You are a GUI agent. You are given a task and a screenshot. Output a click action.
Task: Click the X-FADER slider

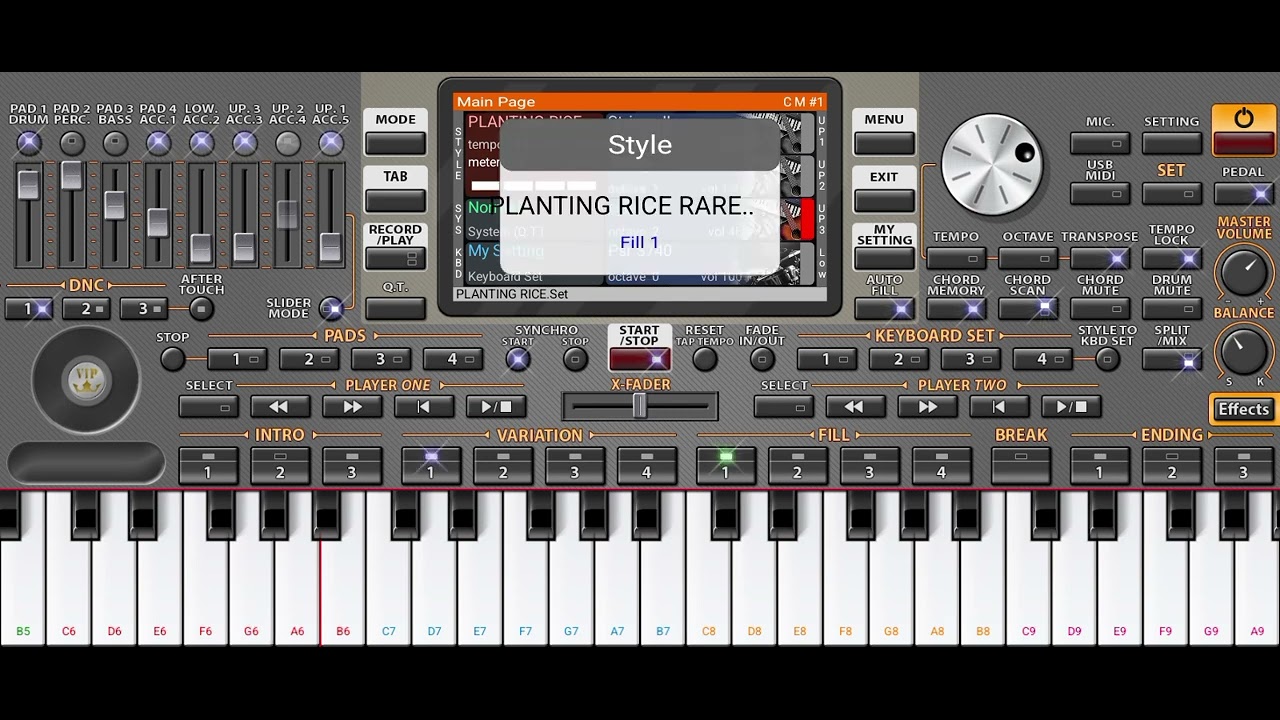click(x=639, y=406)
